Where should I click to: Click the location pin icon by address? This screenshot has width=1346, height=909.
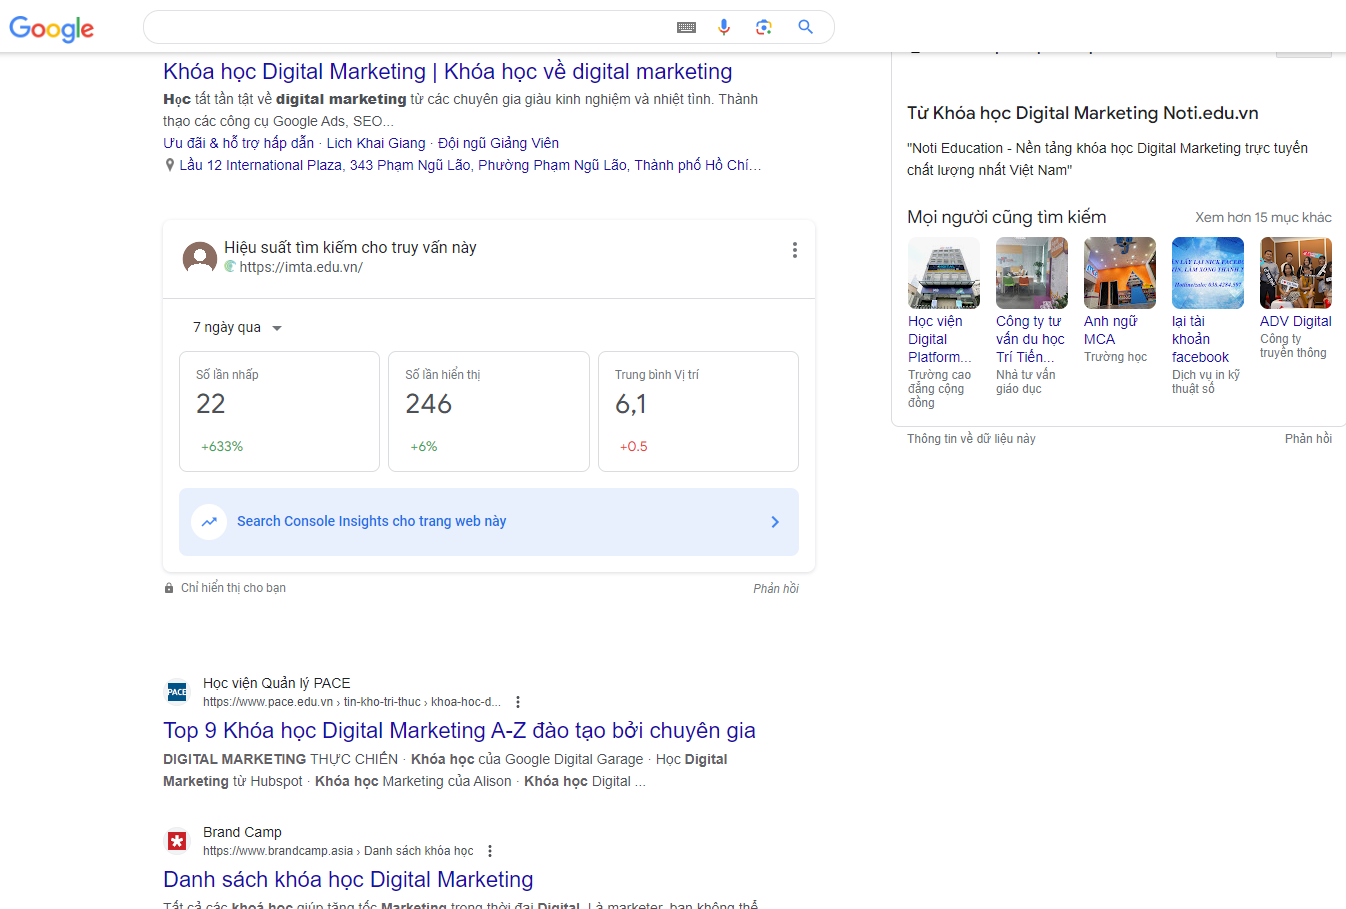(170, 165)
